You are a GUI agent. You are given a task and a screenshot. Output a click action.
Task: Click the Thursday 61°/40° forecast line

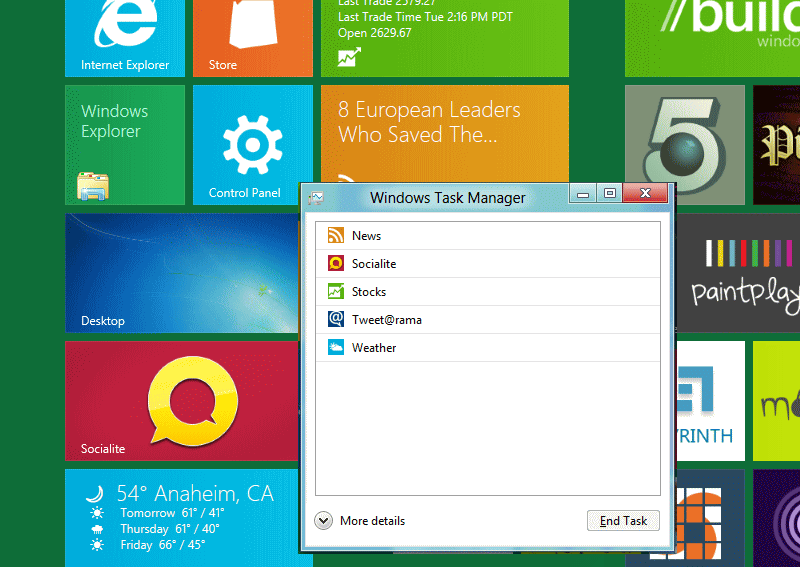170,529
